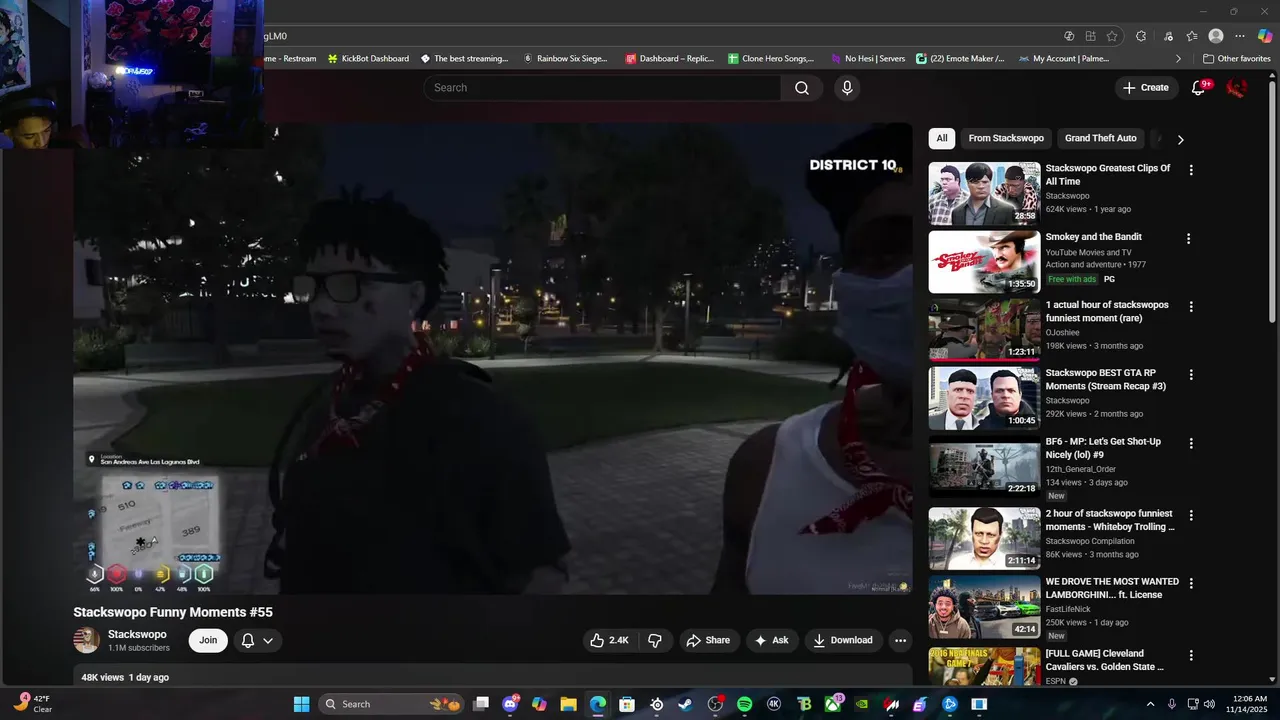
Task: Open Steam from the taskbar
Action: pos(685,704)
